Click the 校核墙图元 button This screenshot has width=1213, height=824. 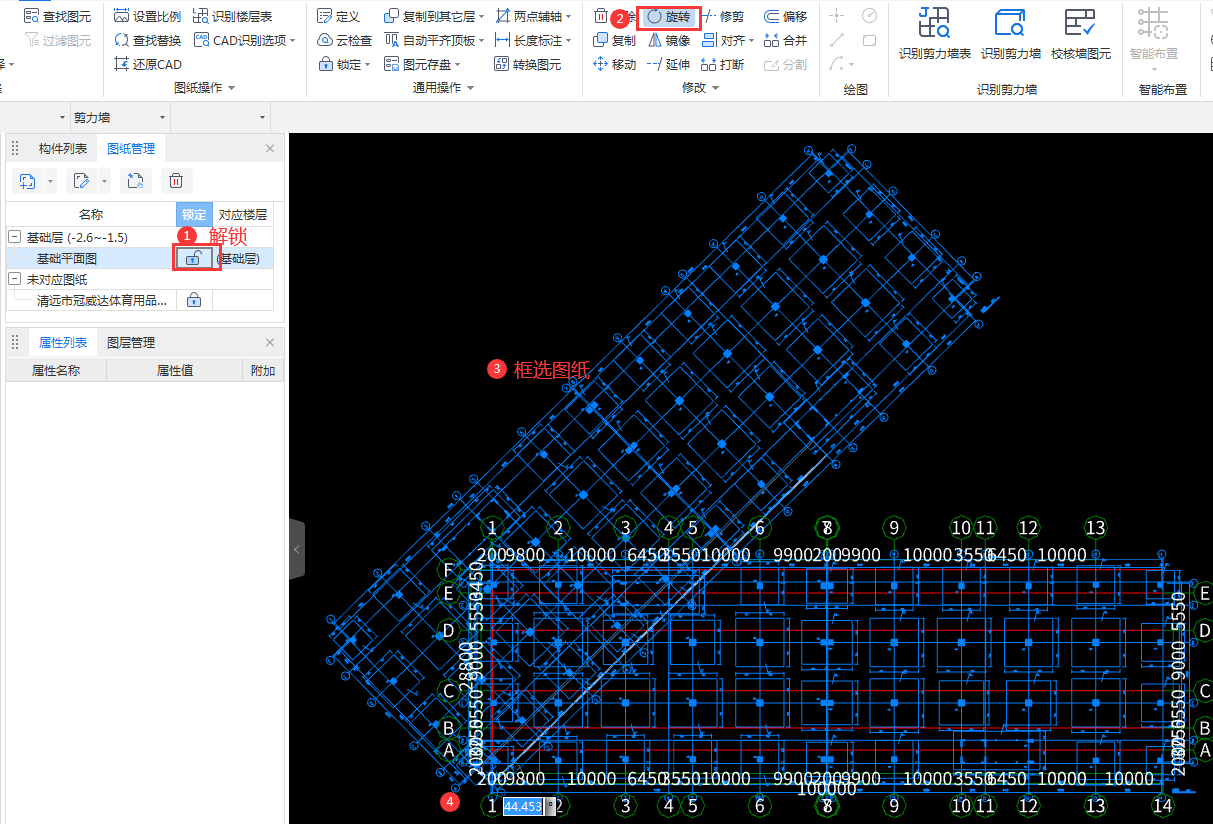1080,34
